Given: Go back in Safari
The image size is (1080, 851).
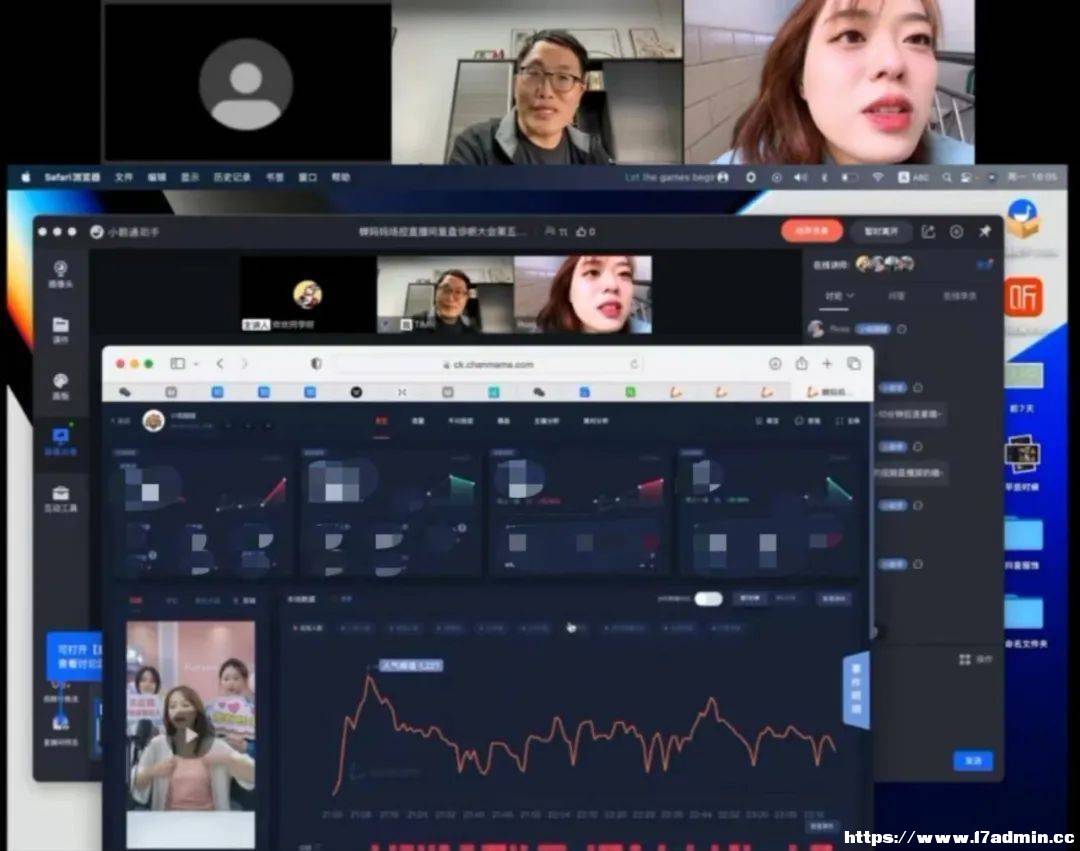Looking at the screenshot, I should pyautogui.click(x=220, y=364).
